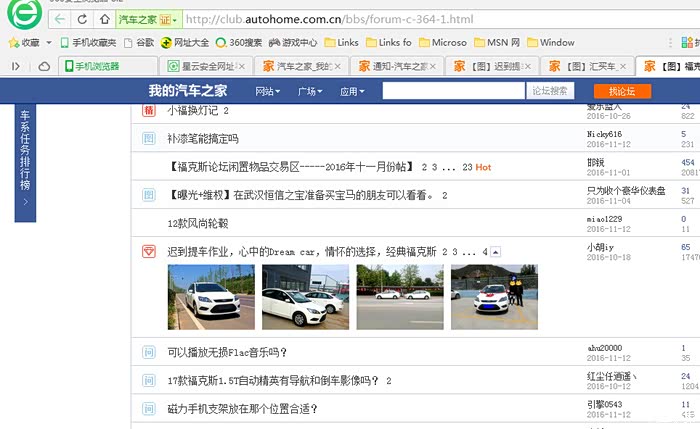
Task: Open the 补漆笔能搞定吗 thread
Action: click(203, 138)
